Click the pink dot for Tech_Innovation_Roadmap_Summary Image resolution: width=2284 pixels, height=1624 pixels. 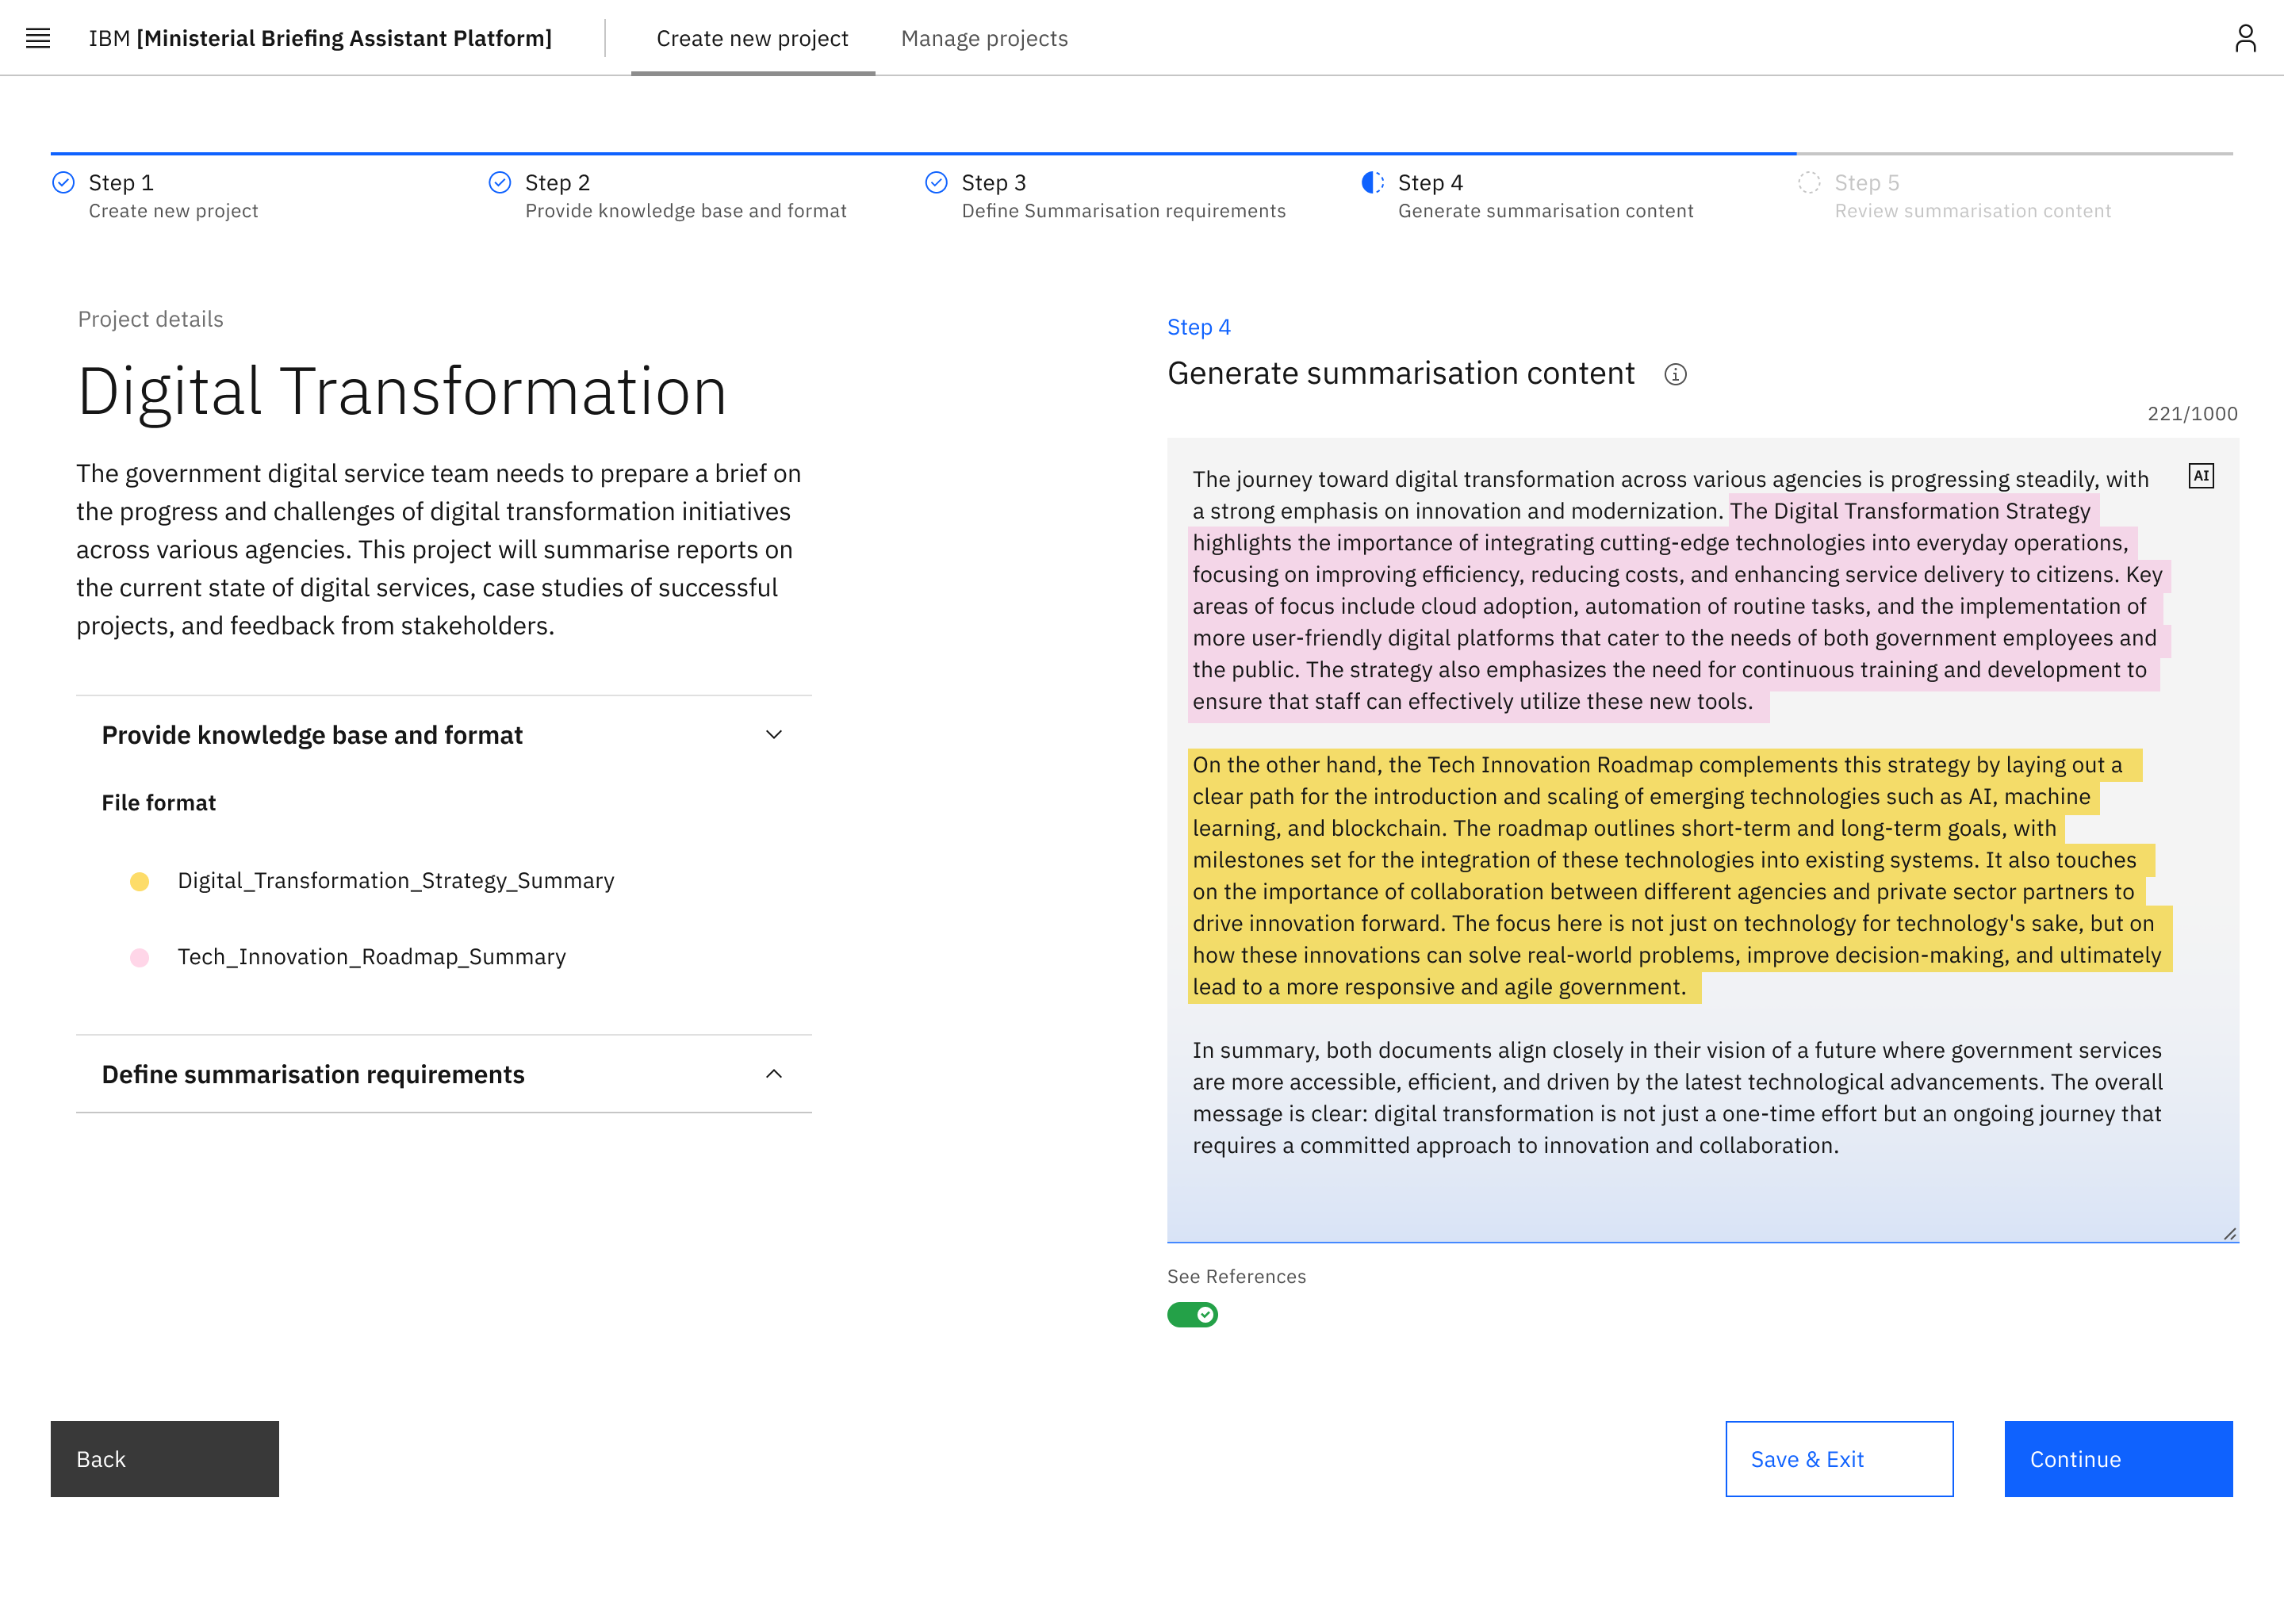pos(140,957)
